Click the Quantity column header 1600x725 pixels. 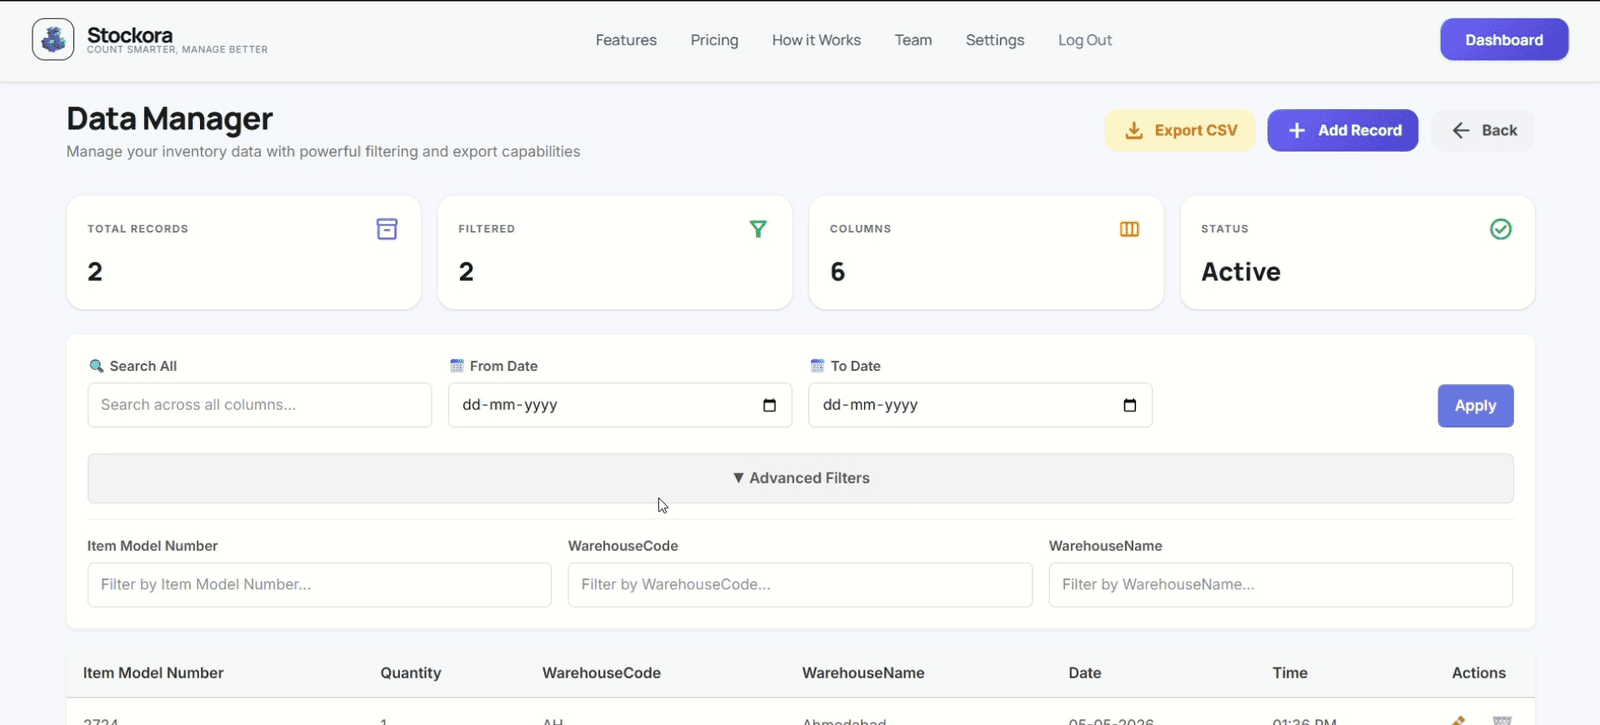[410, 673]
